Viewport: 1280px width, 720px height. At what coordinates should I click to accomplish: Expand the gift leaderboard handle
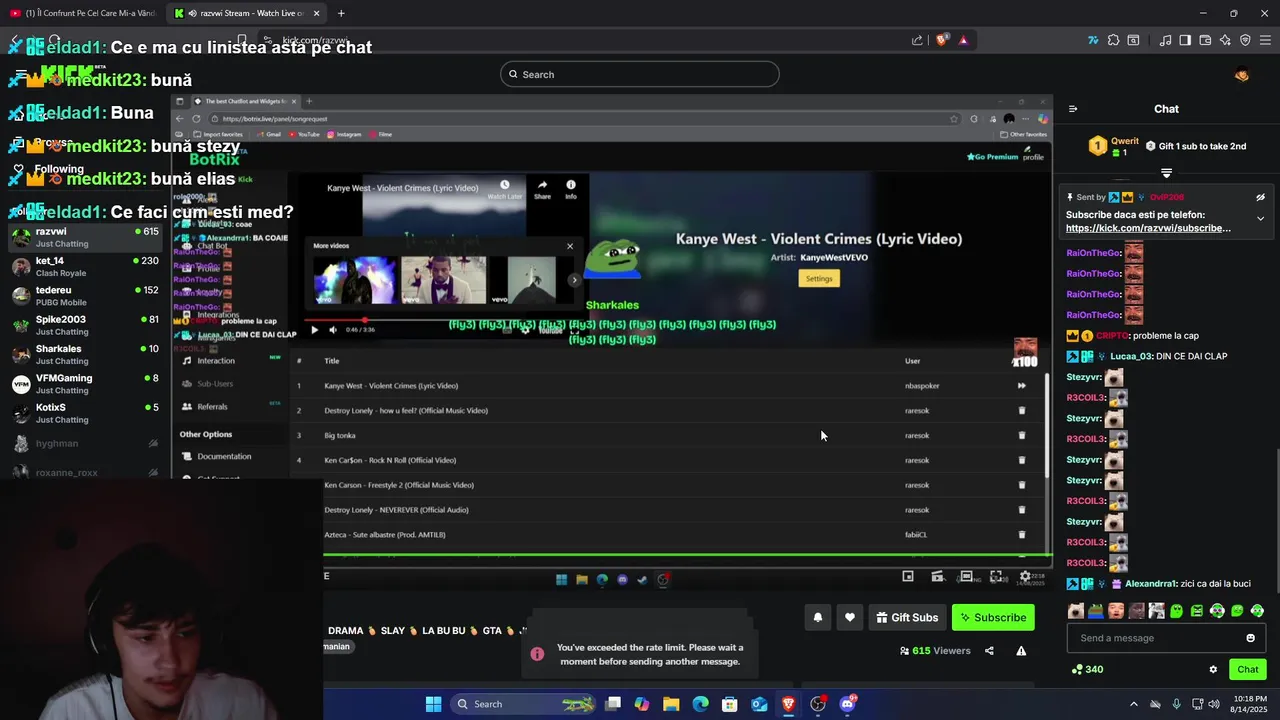coord(1166,173)
